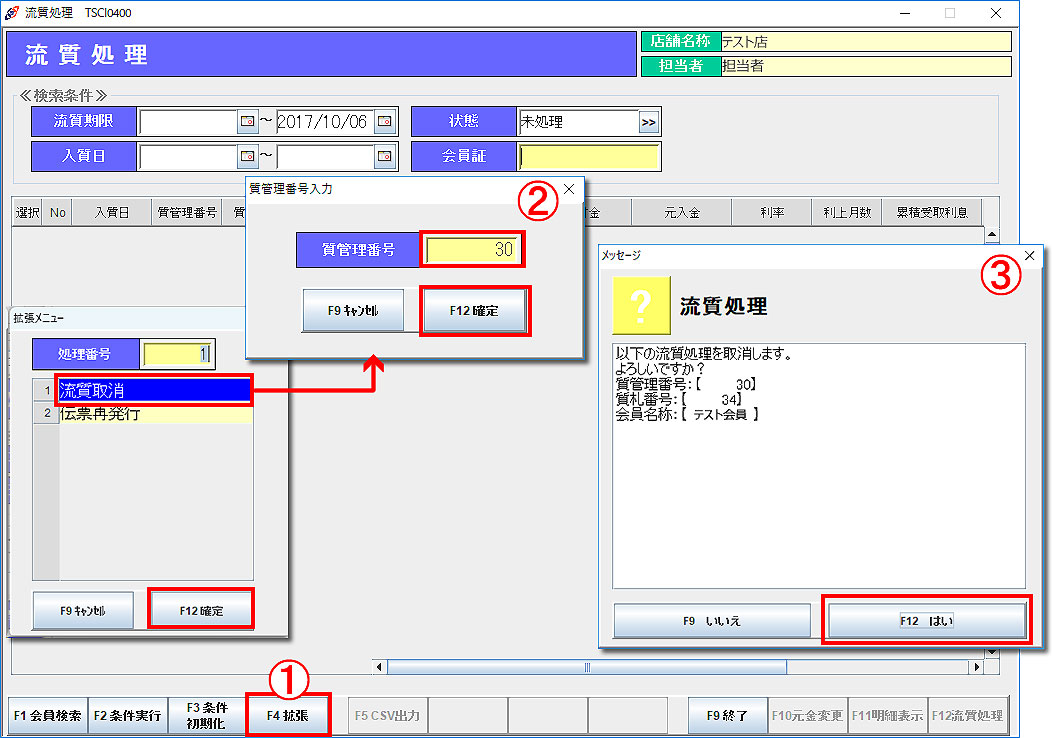Open calendar for 入質日 start date

point(247,156)
